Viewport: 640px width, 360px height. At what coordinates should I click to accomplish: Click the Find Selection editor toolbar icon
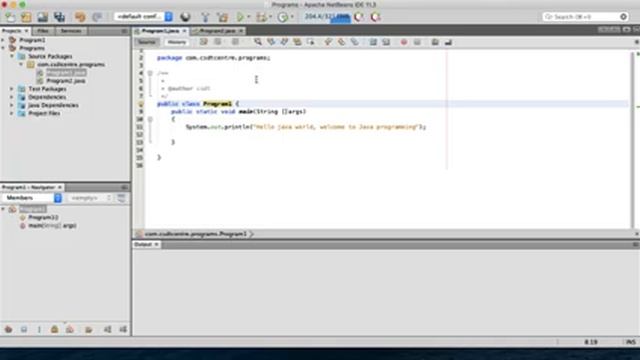(258, 42)
